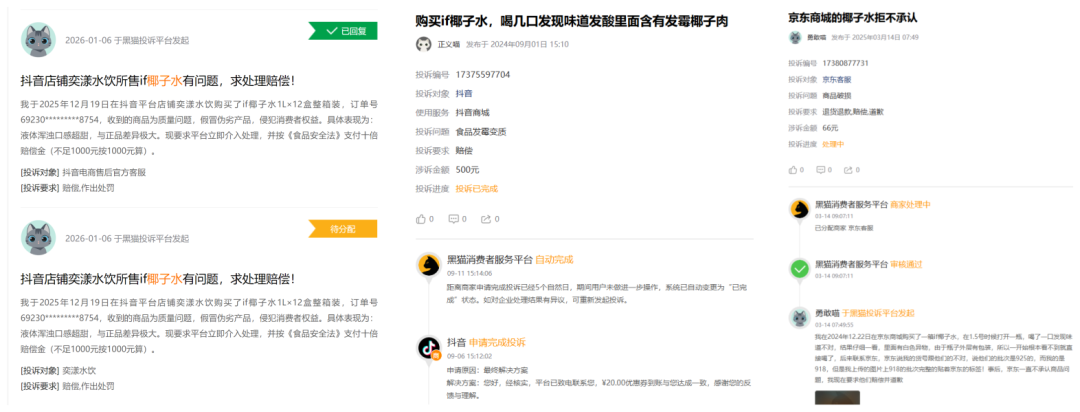Open the second 抖音店铺奕漾水饮 complaint title with 待分配
The height and width of the screenshot is (412, 1080).
coord(158,279)
